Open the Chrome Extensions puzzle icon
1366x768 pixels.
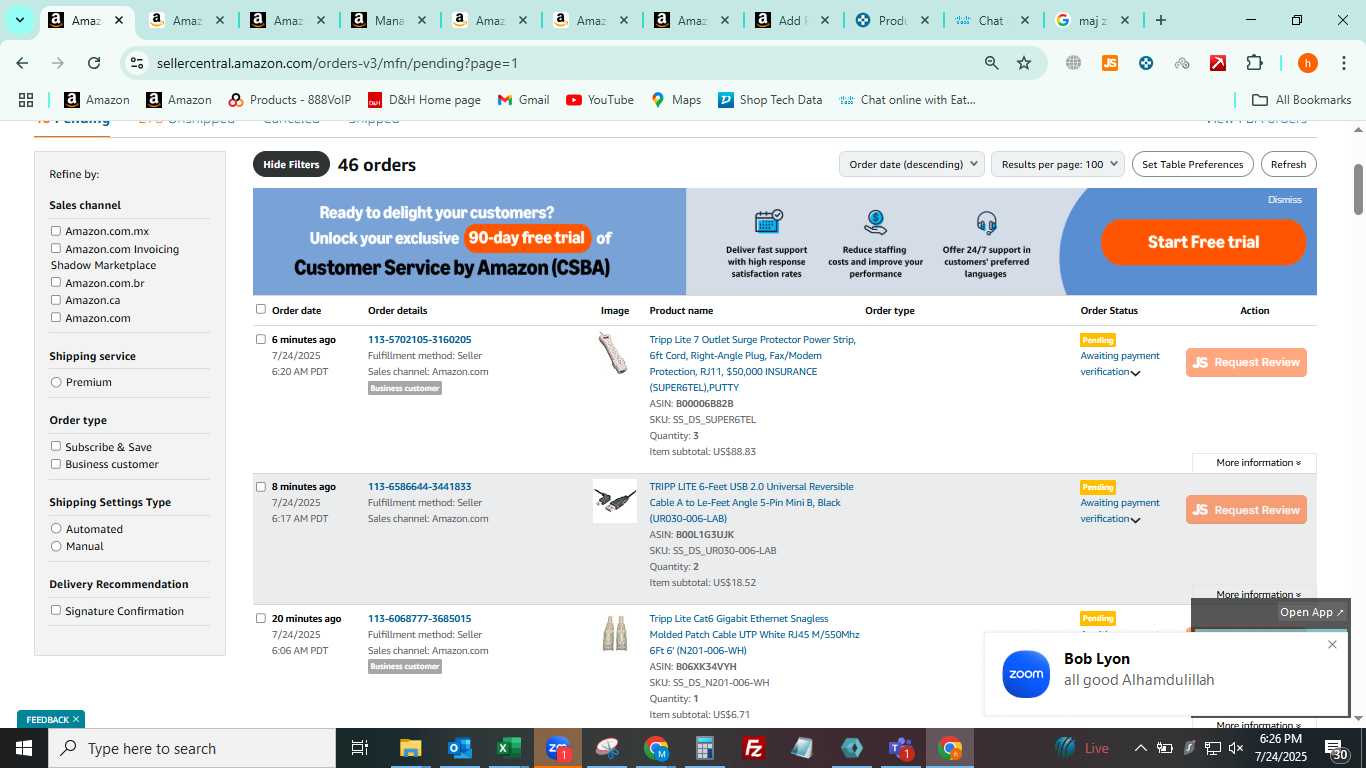[1254, 63]
